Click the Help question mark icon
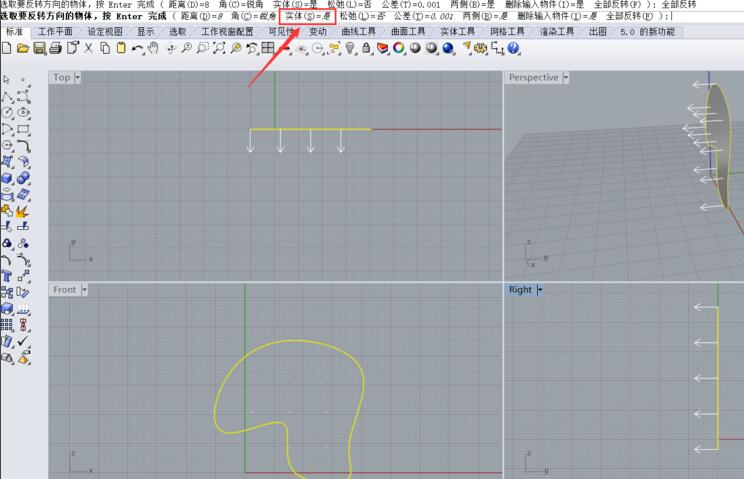The image size is (744, 479). tap(513, 48)
